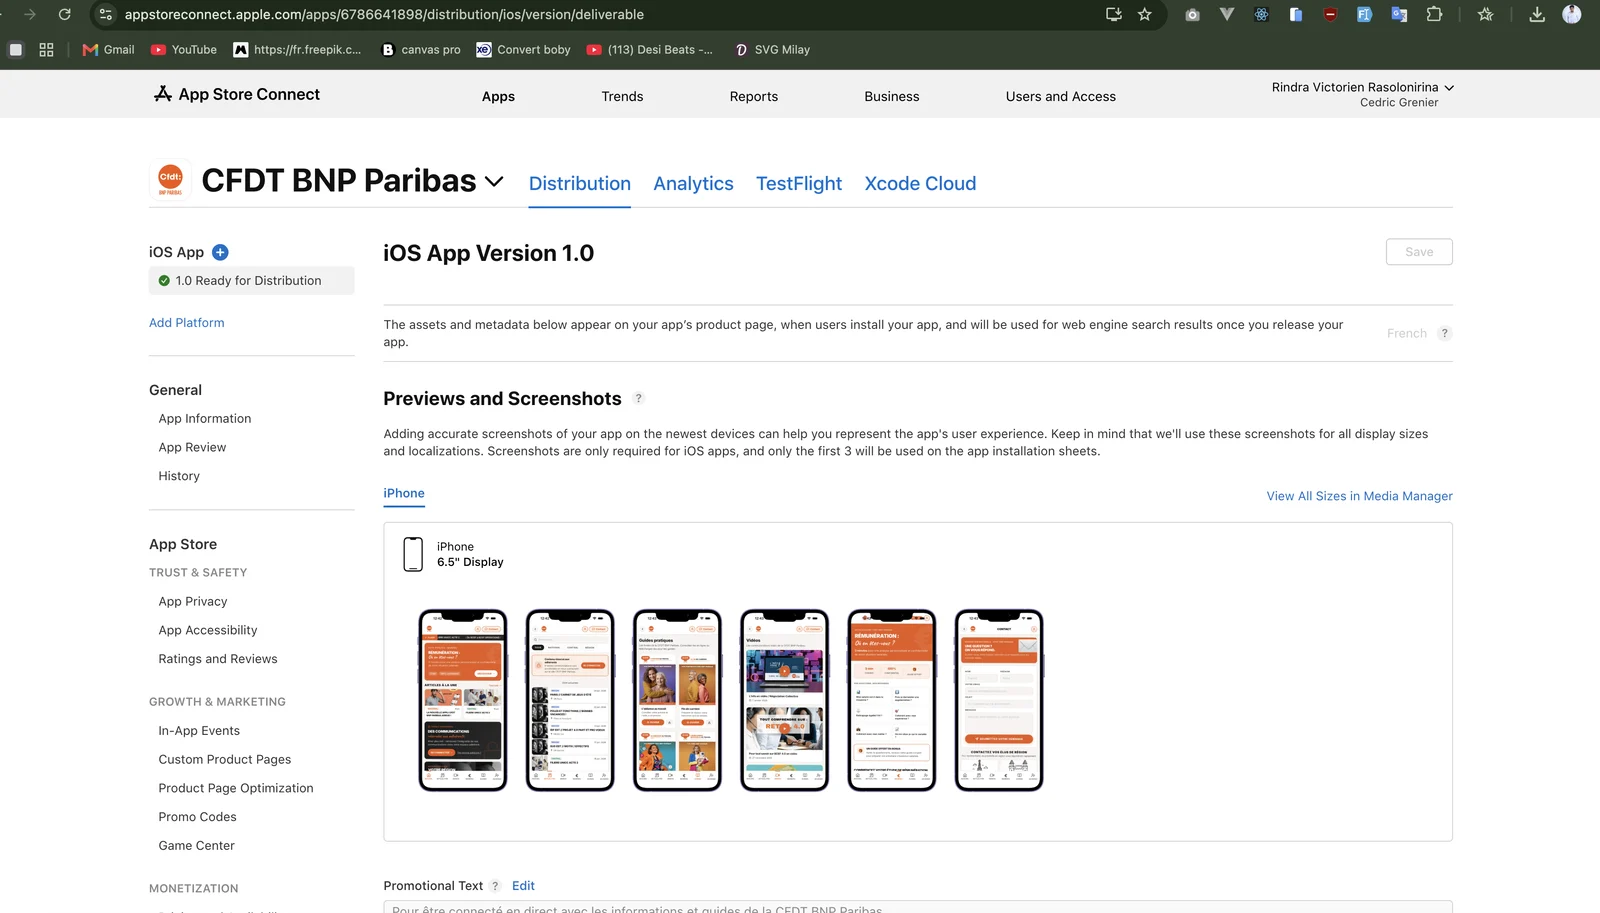The height and width of the screenshot is (913, 1600).
Task: Open the extensions puzzle menu
Action: (1434, 14)
